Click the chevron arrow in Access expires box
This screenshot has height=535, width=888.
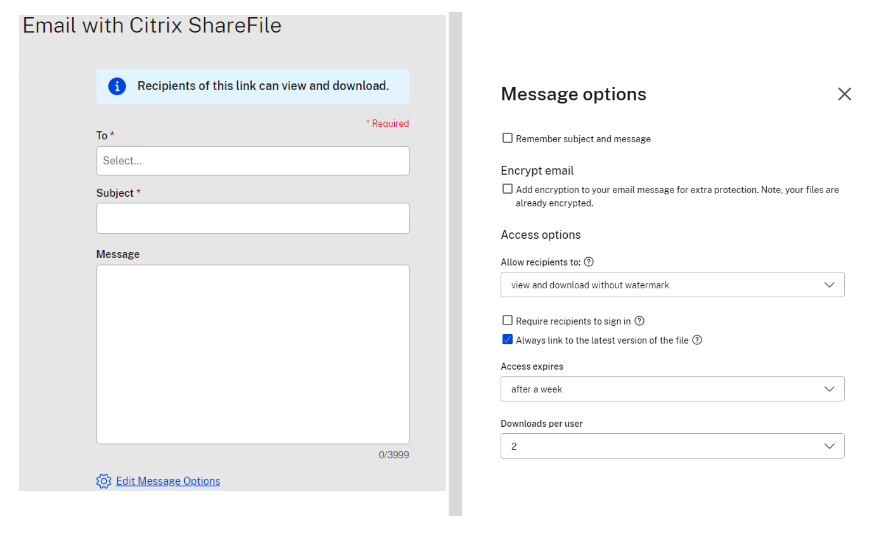(829, 389)
